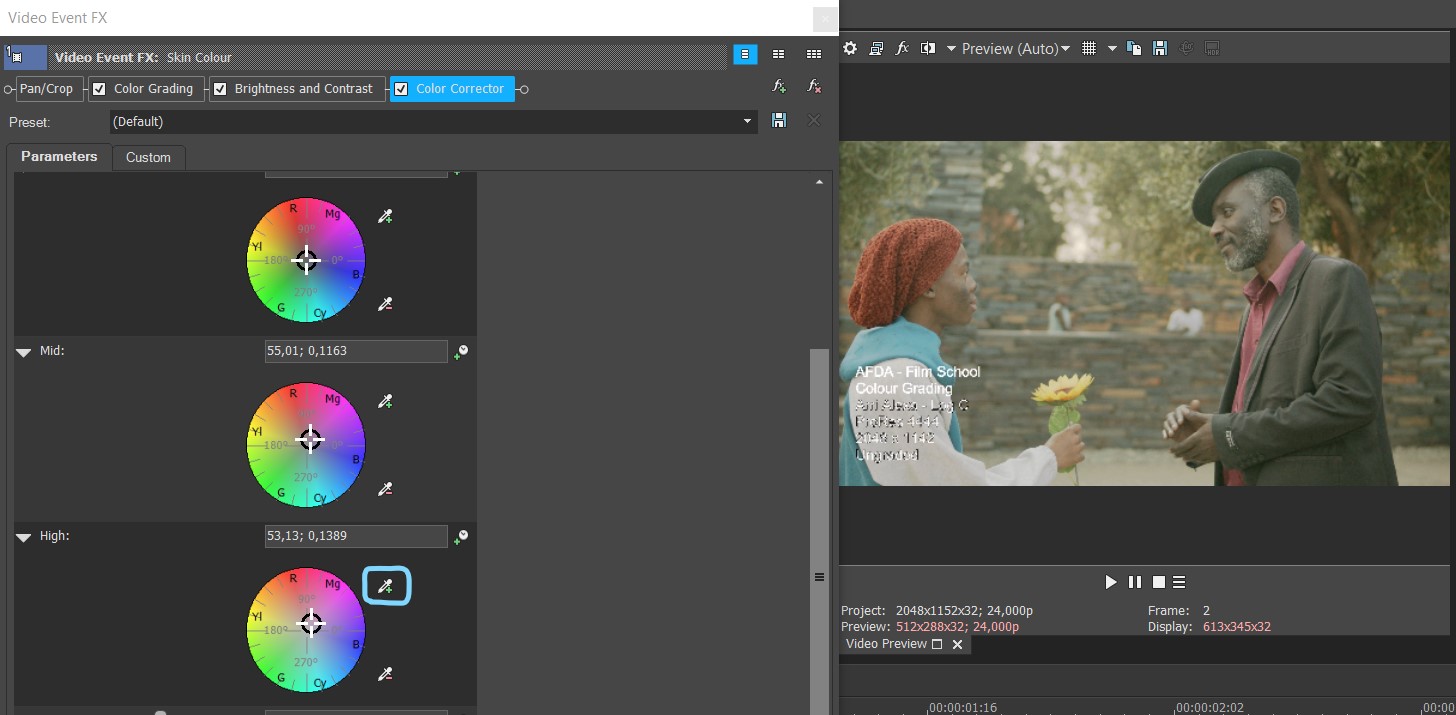Save the current FX preset
Viewport: 1456px width, 715px height.
[779, 121]
